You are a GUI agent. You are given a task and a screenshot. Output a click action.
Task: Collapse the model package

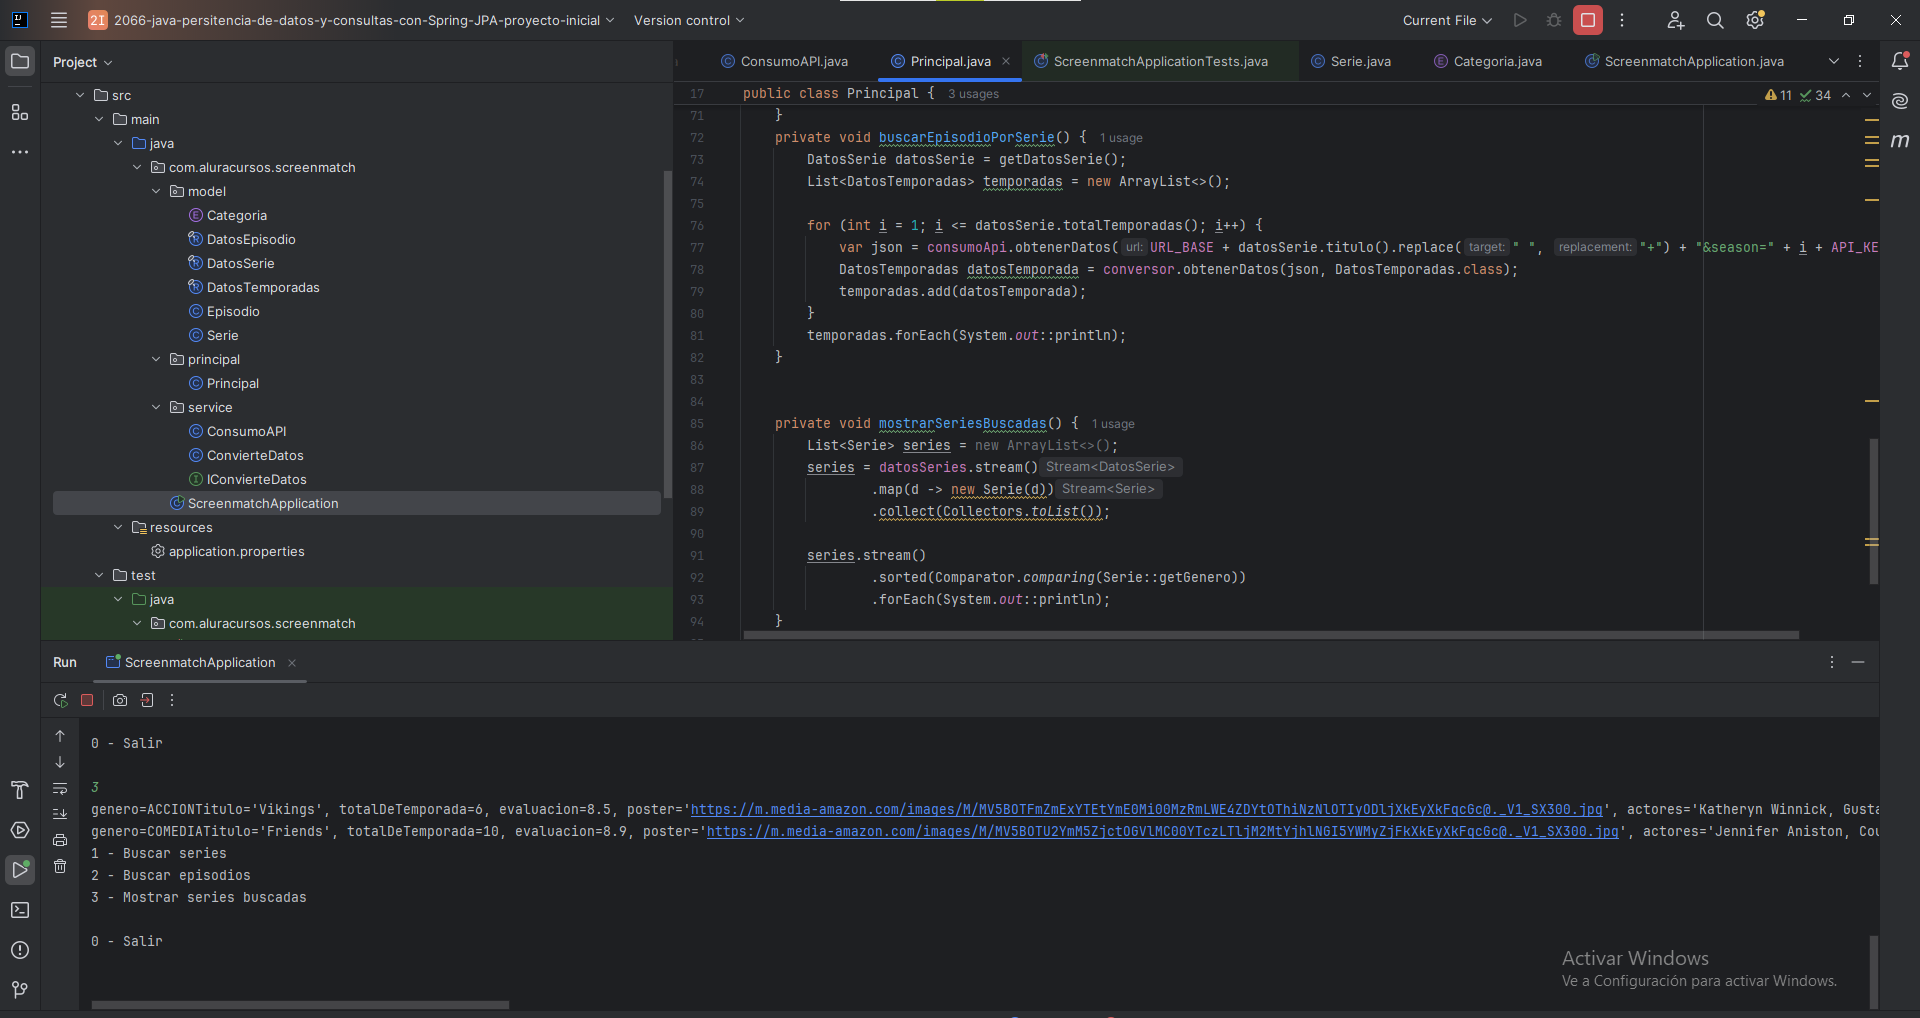156,191
